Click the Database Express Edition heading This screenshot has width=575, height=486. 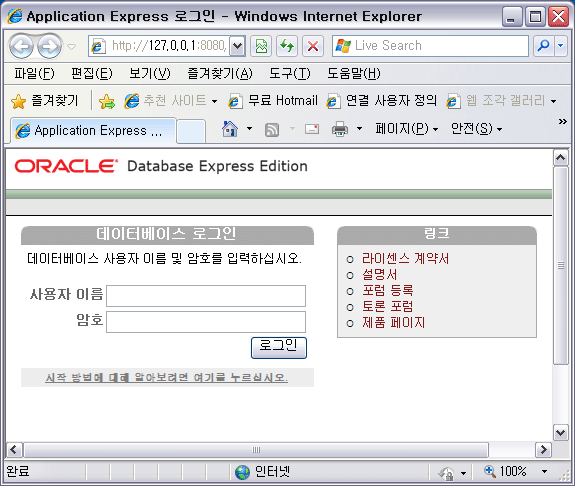click(217, 167)
